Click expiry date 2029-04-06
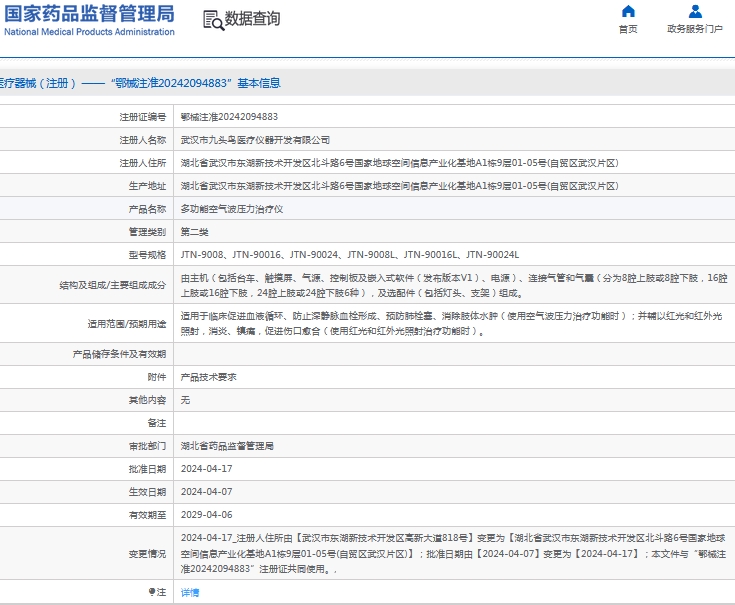735x605 pixels. tap(207, 515)
